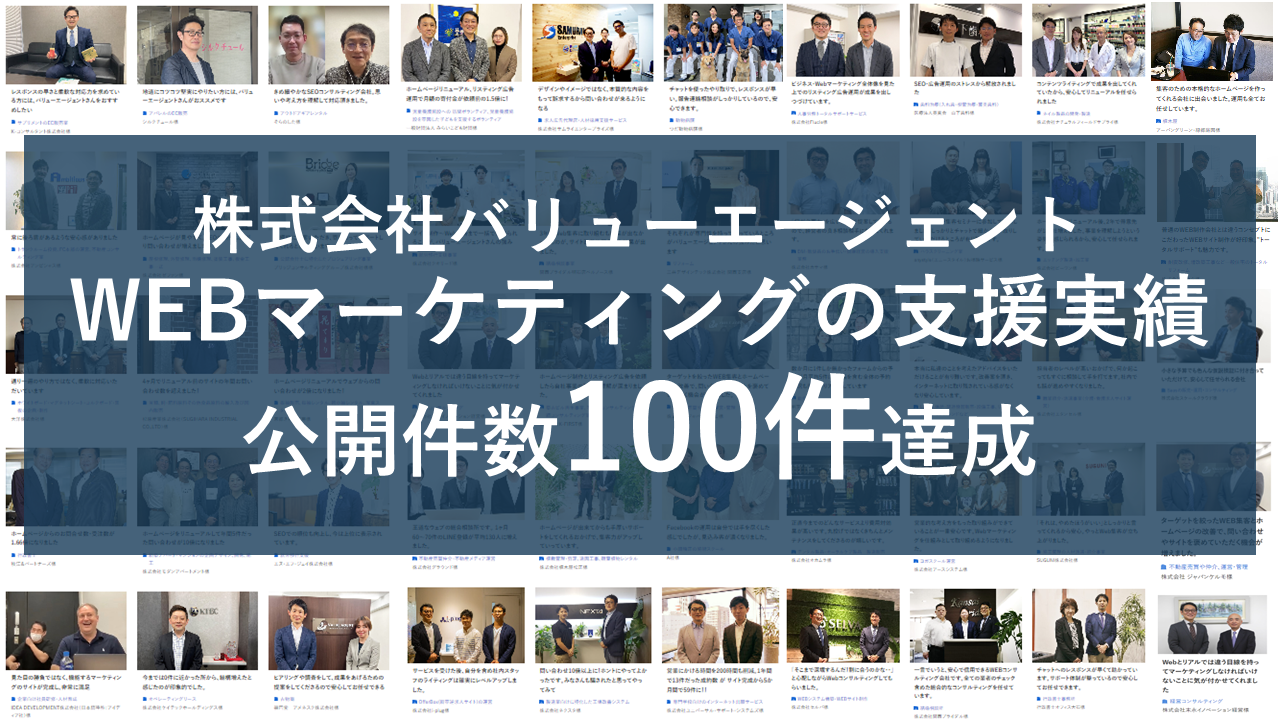Viewport: 1280px width, 720px height.
Task: Click the folder icon beside アパレルのEC販売
Action: tap(144, 113)
